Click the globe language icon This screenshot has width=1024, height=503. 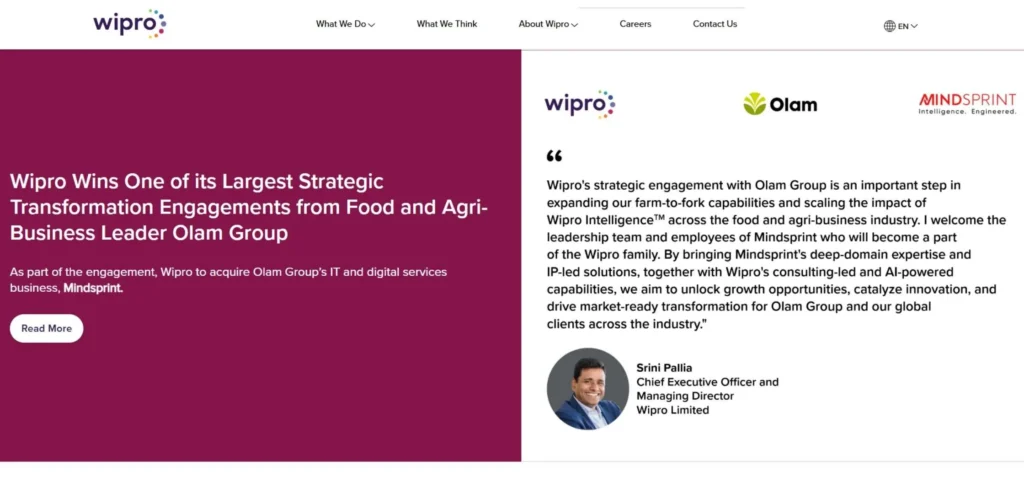(x=889, y=26)
